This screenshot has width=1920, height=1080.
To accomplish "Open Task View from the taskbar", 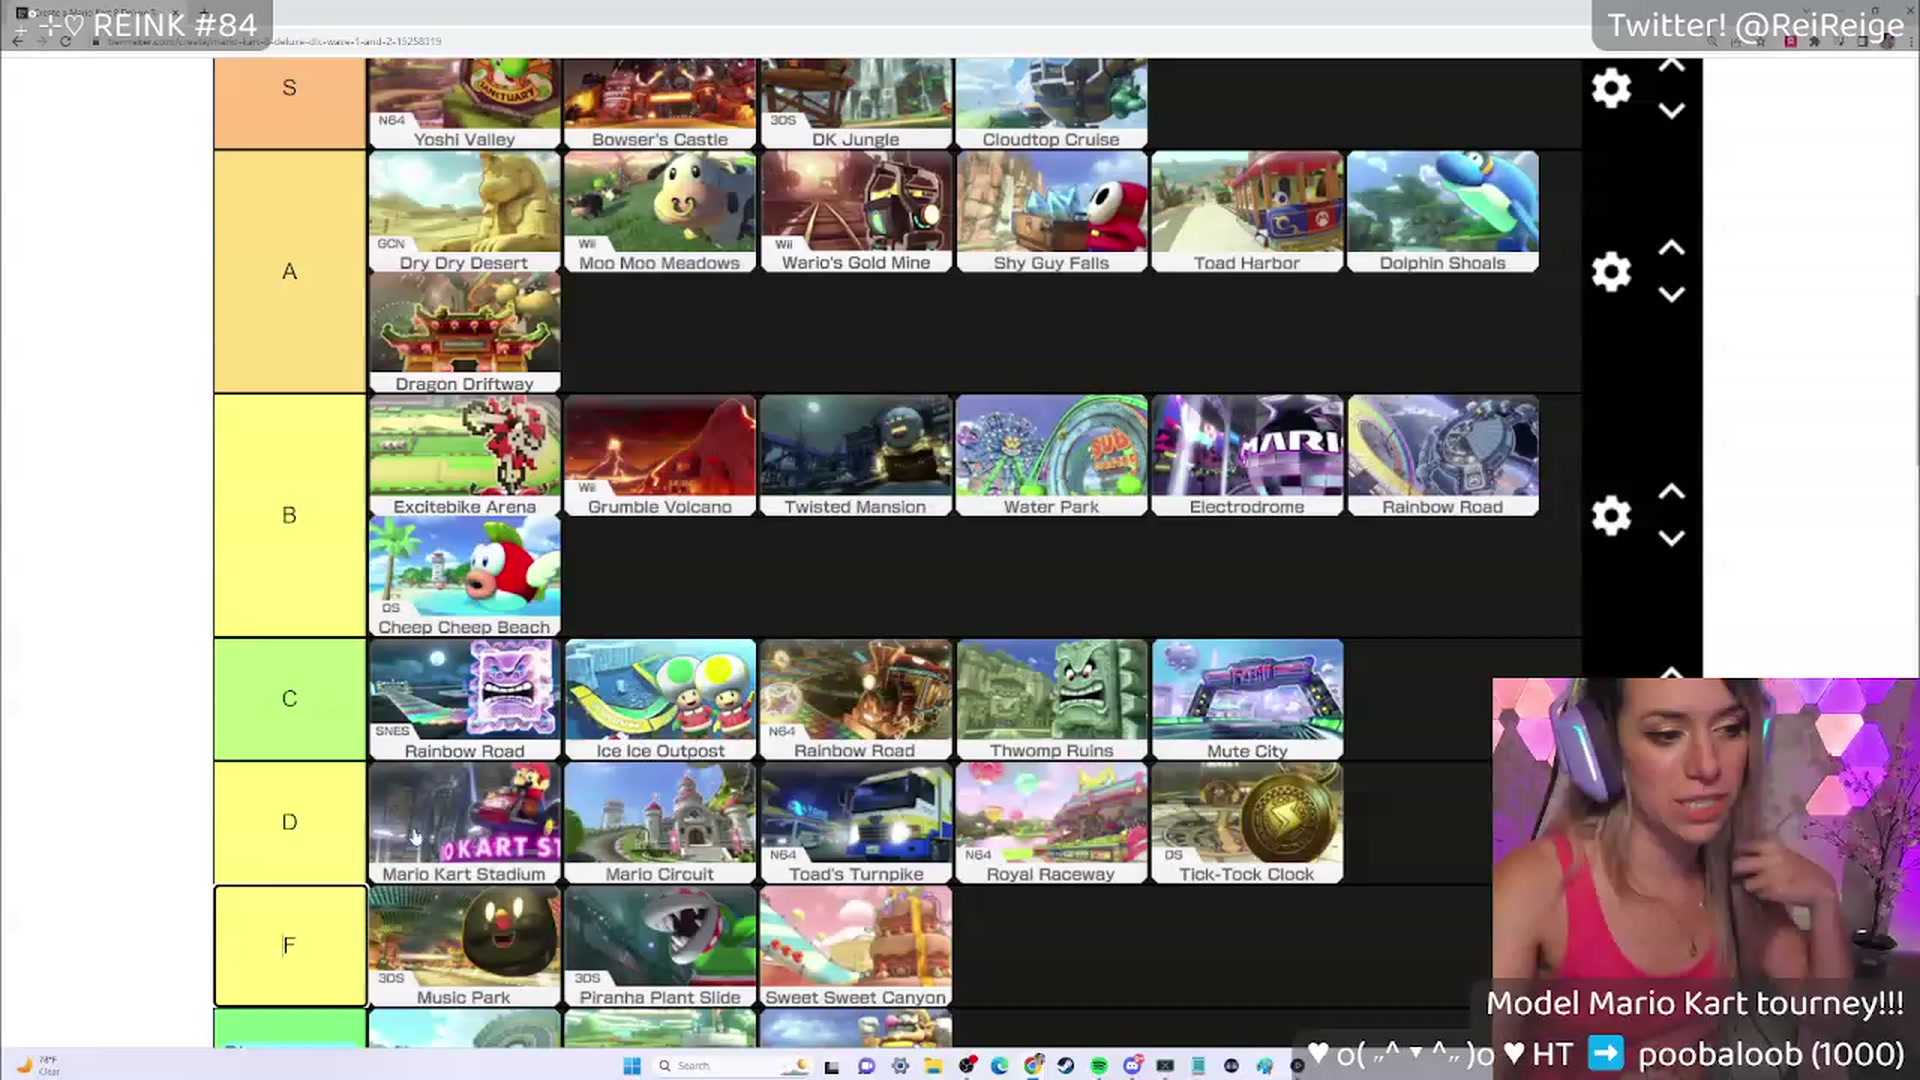I will [x=831, y=1066].
